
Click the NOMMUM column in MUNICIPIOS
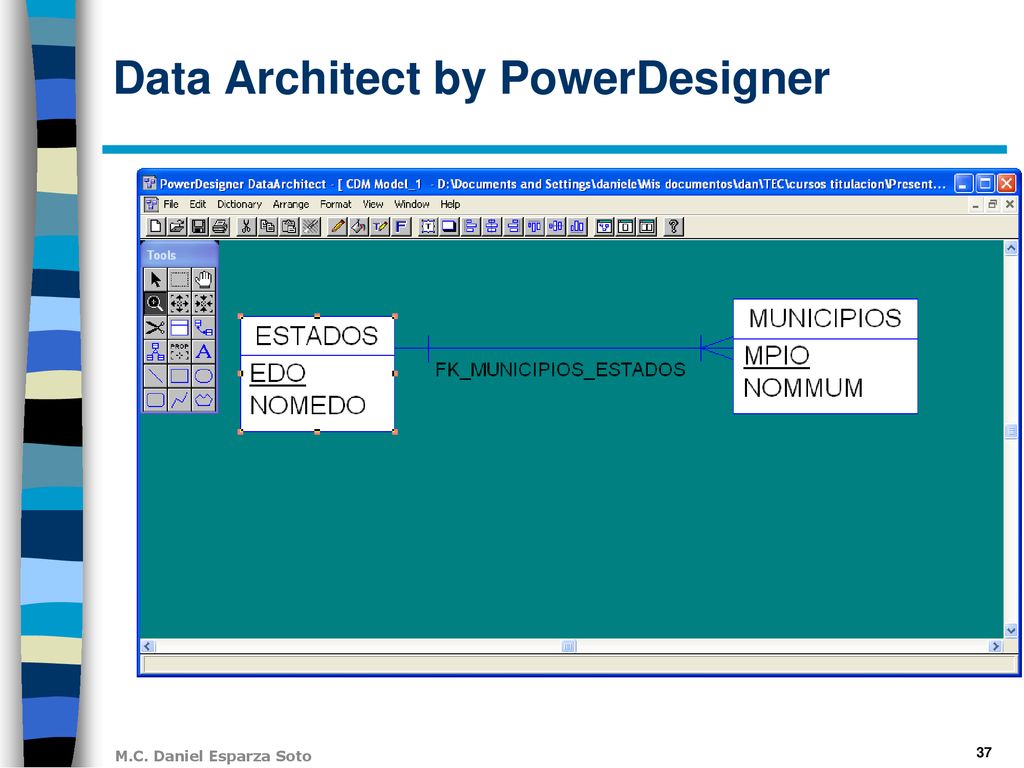click(x=803, y=388)
